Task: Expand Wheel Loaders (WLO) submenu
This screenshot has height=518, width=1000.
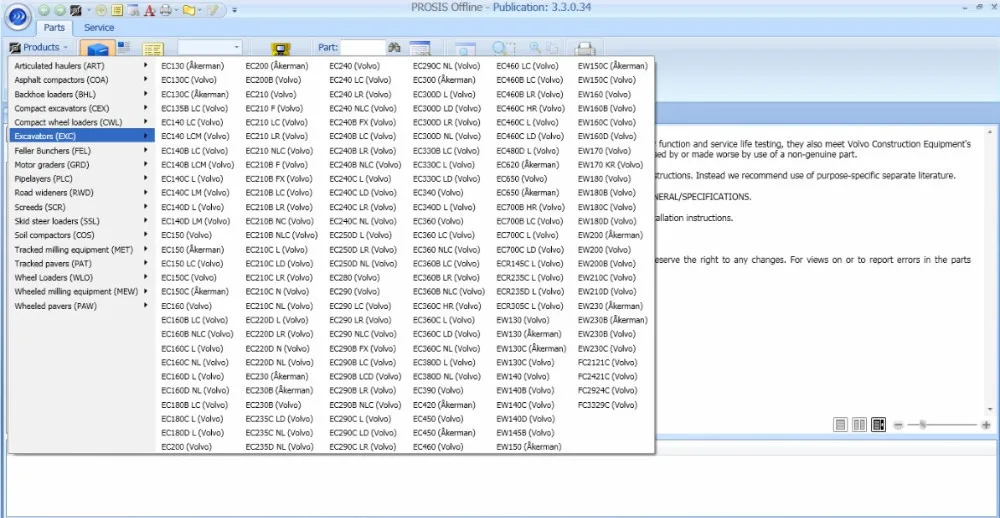Action: pyautogui.click(x=82, y=277)
